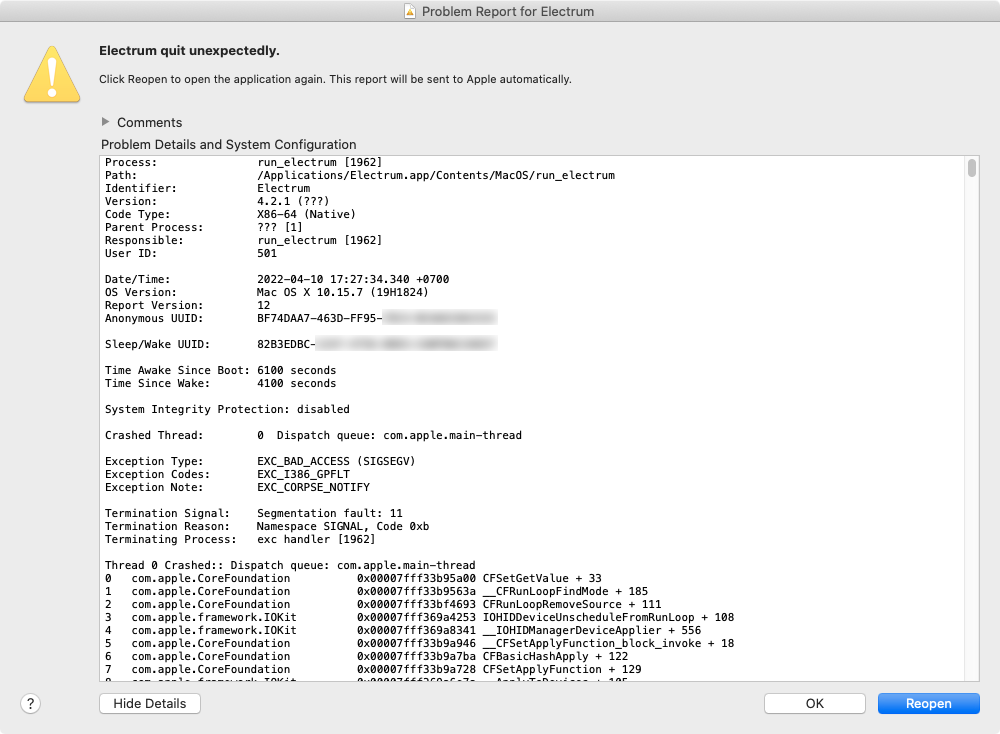Viewport: 1000px width, 734px height.
Task: Open help with the question mark button
Action: click(x=31, y=703)
